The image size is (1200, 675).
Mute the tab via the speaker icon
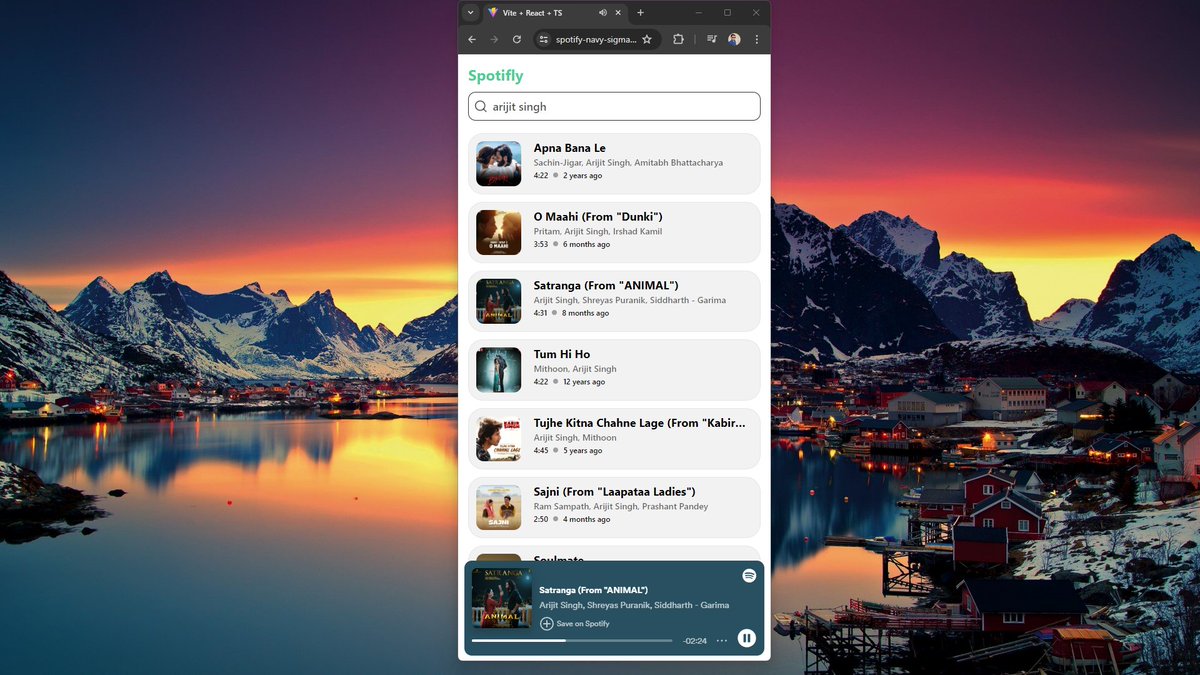(x=602, y=13)
